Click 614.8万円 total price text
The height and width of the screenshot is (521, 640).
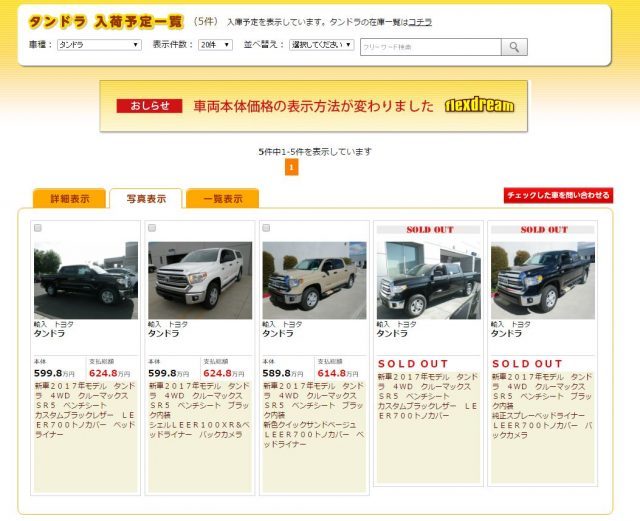click(x=338, y=373)
